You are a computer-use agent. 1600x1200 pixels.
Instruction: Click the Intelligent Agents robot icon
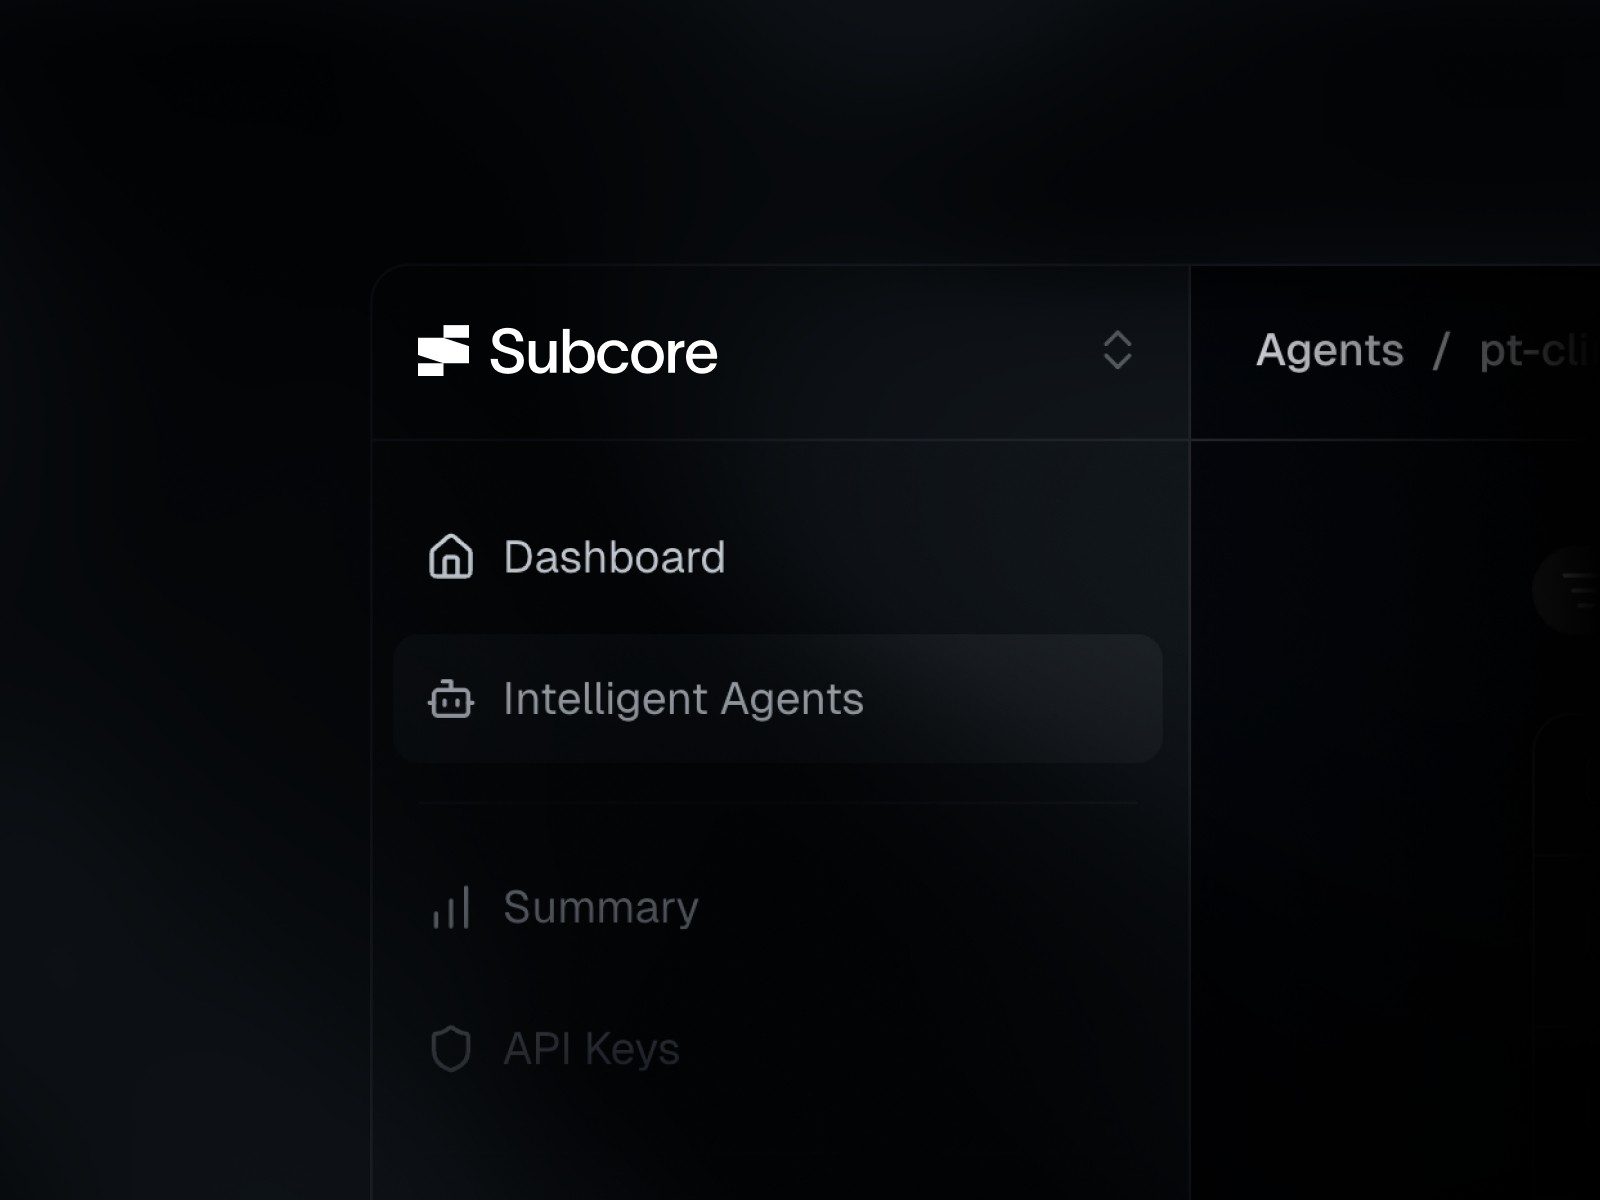[x=451, y=700]
